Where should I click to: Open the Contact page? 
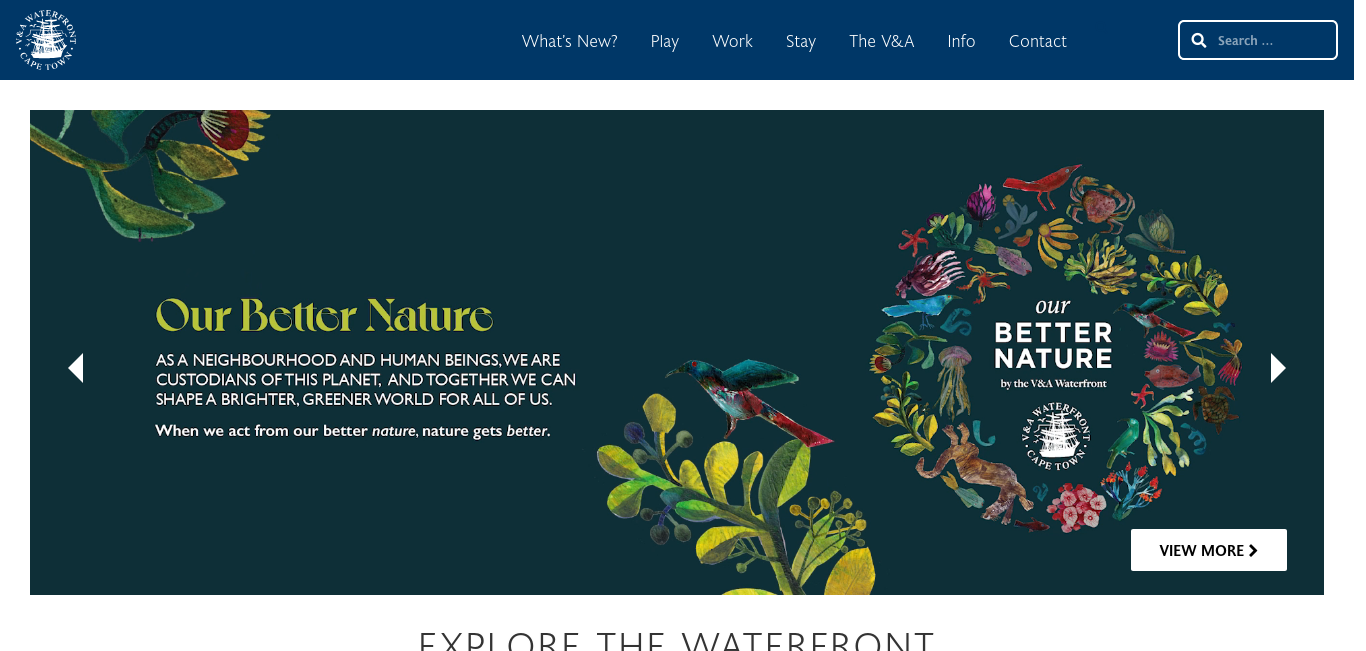pos(1037,41)
